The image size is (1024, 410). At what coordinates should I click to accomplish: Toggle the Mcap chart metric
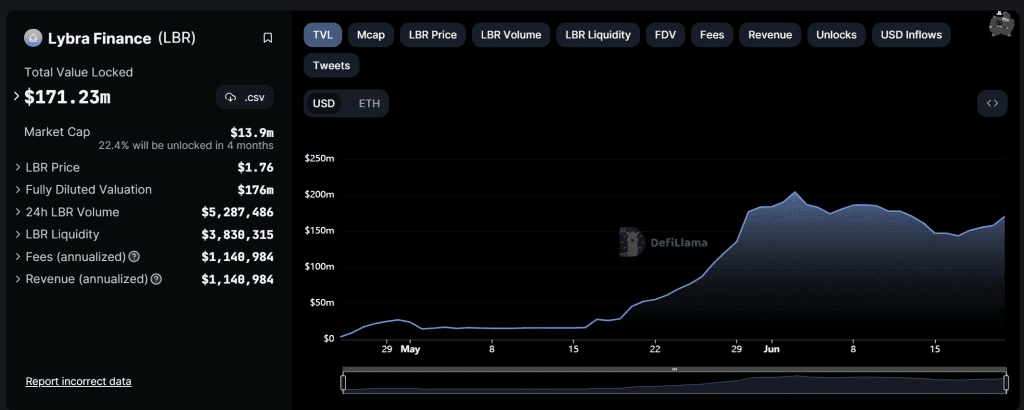pos(371,35)
